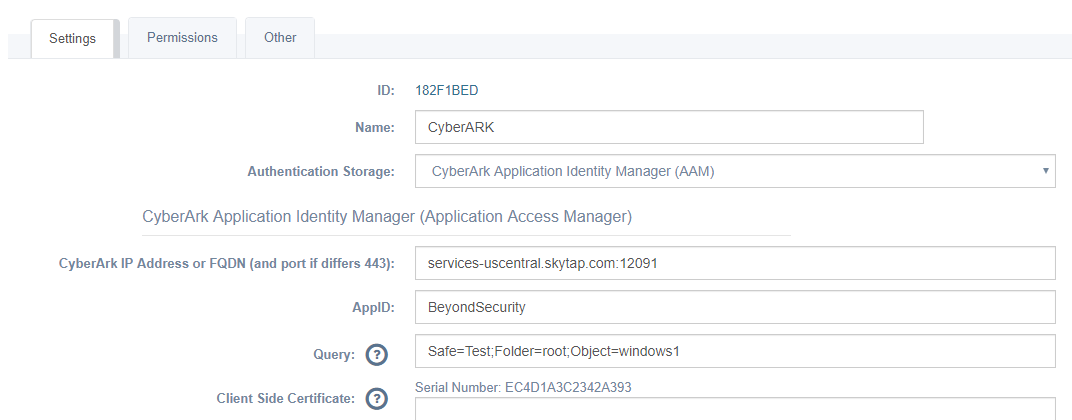Open the Other tab
This screenshot has height=420, width=1072.
(280, 38)
